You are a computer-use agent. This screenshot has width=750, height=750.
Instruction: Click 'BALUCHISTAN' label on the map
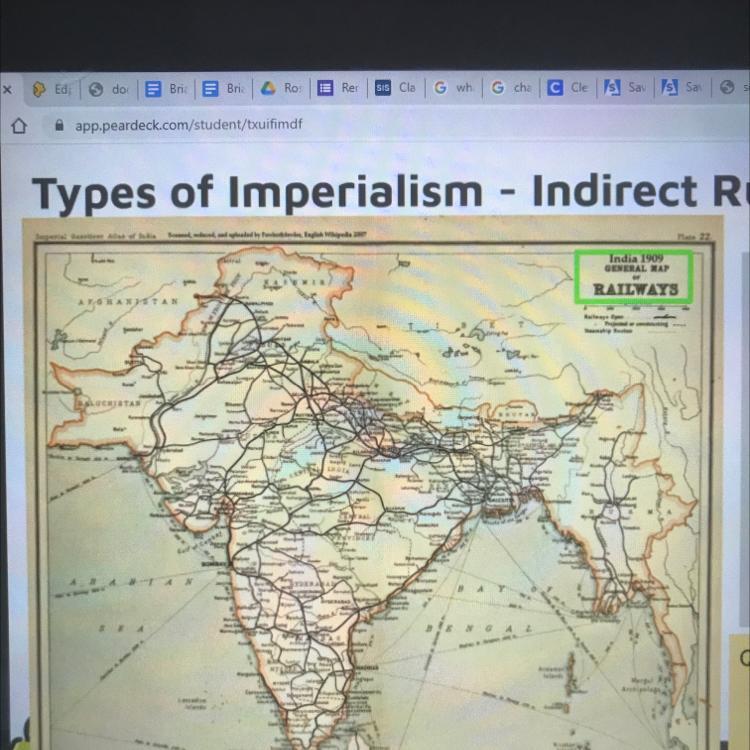click(110, 403)
